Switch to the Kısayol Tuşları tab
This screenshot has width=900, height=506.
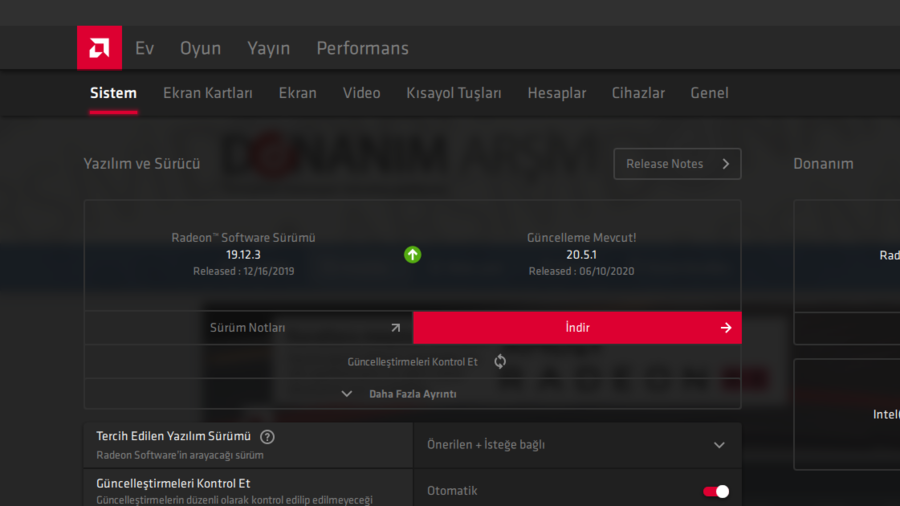(453, 93)
